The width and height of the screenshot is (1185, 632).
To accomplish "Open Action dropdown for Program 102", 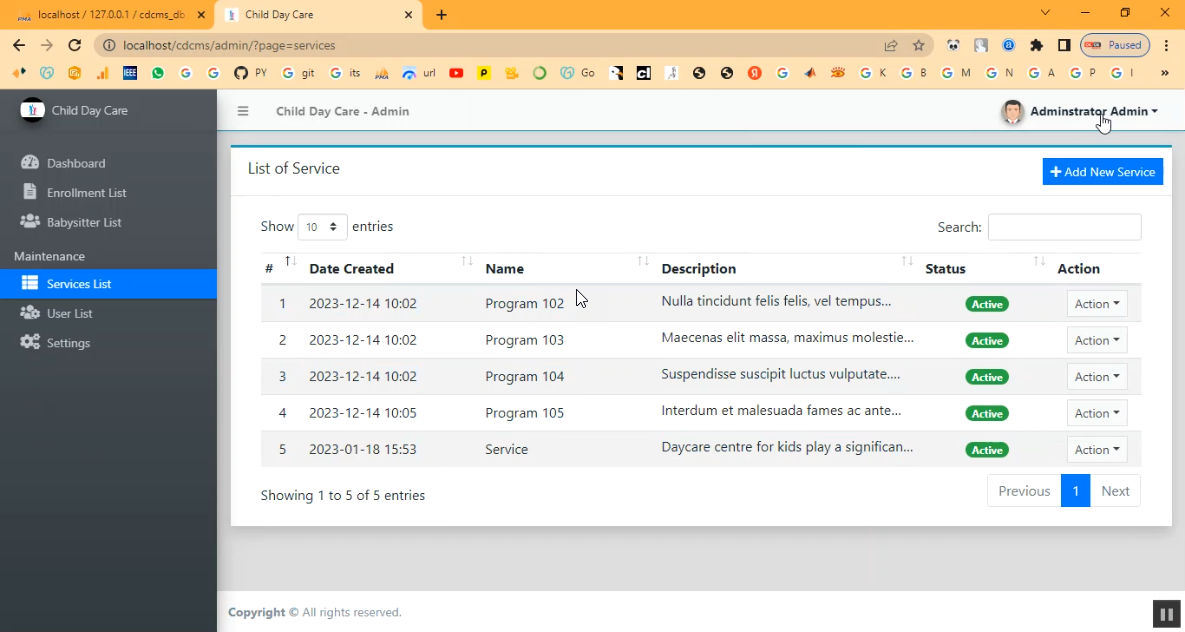I will [x=1097, y=304].
